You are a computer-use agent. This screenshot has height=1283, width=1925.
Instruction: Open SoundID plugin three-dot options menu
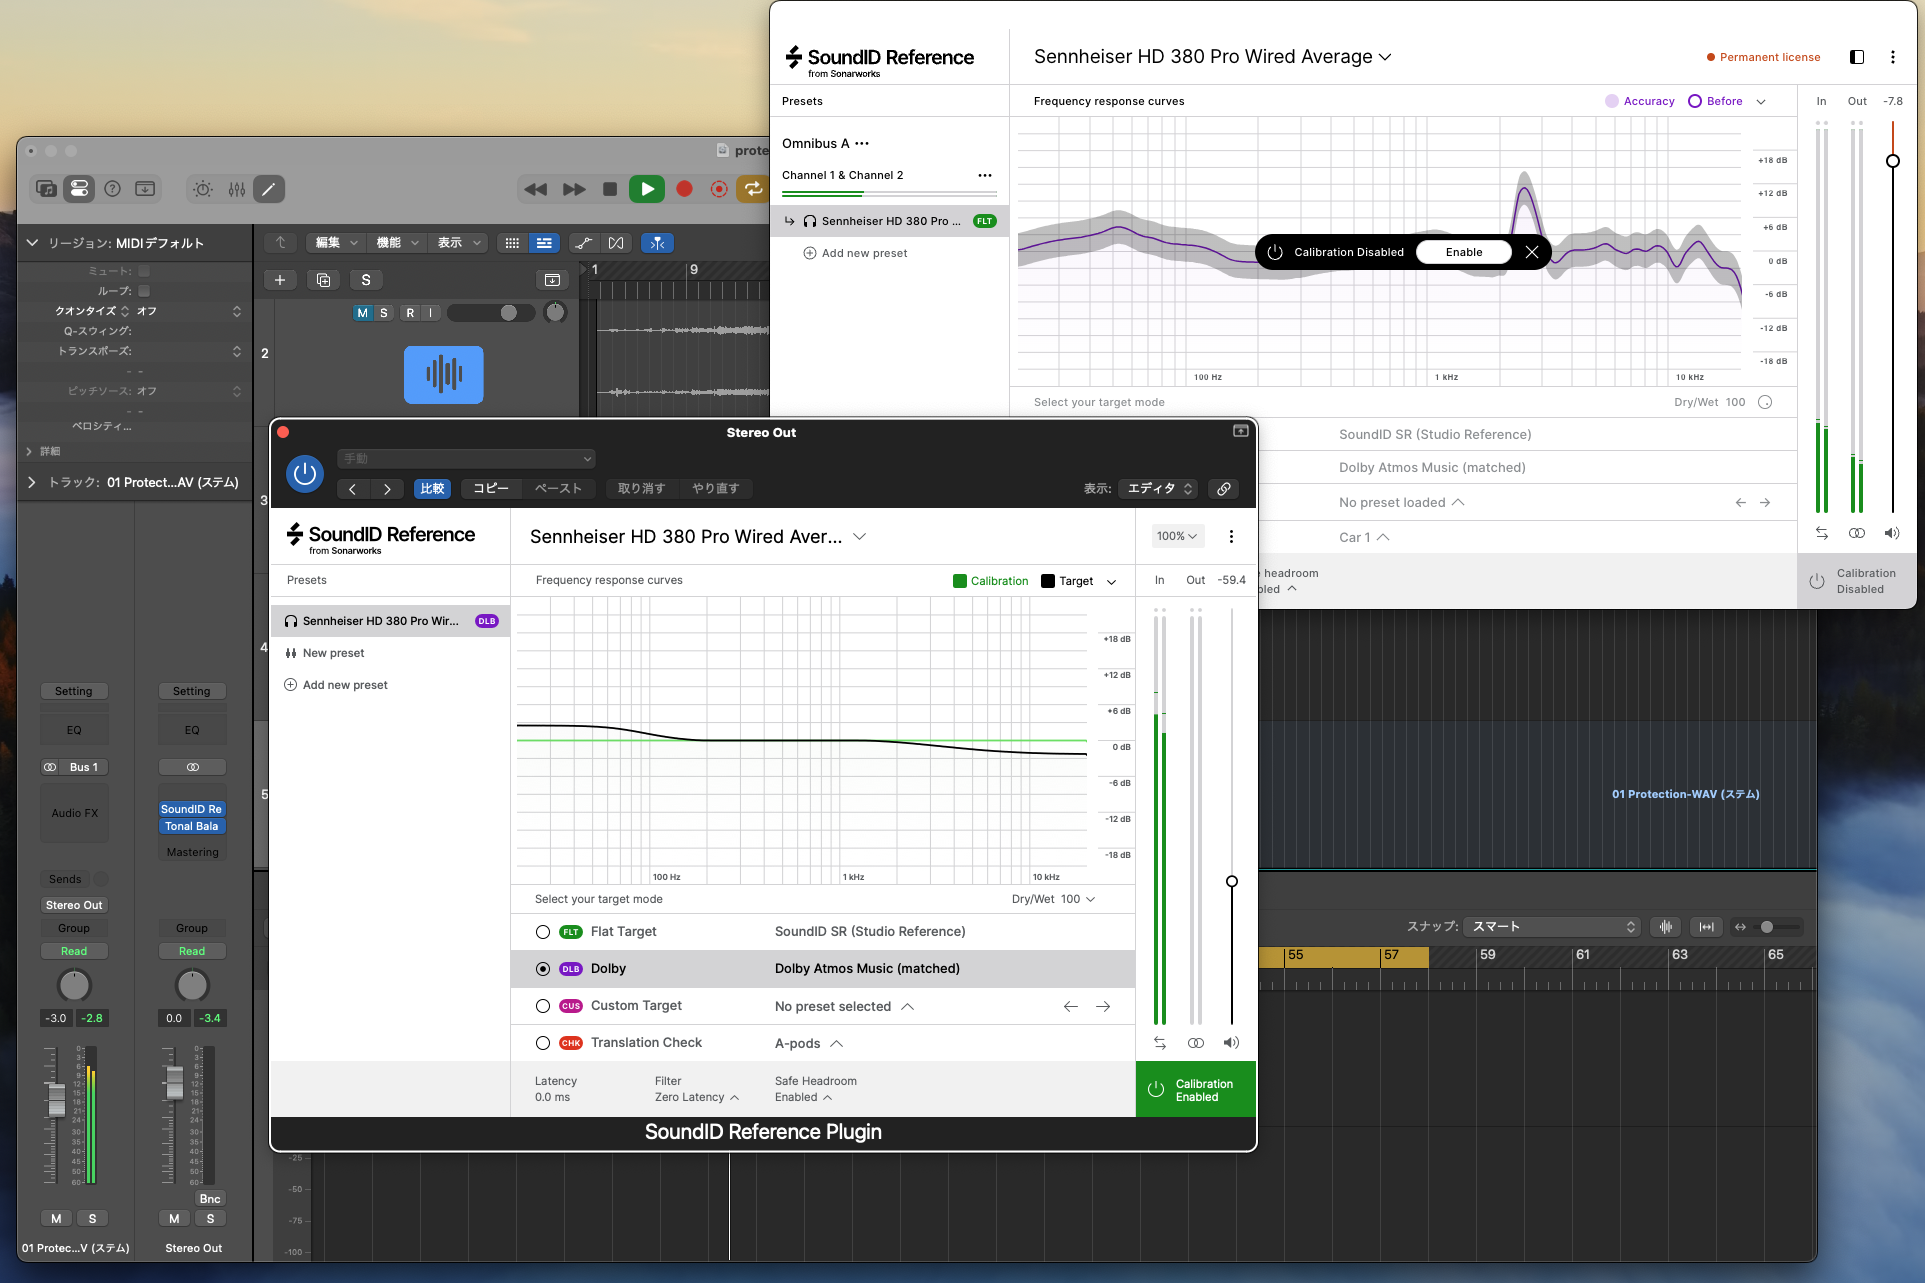(x=1231, y=537)
